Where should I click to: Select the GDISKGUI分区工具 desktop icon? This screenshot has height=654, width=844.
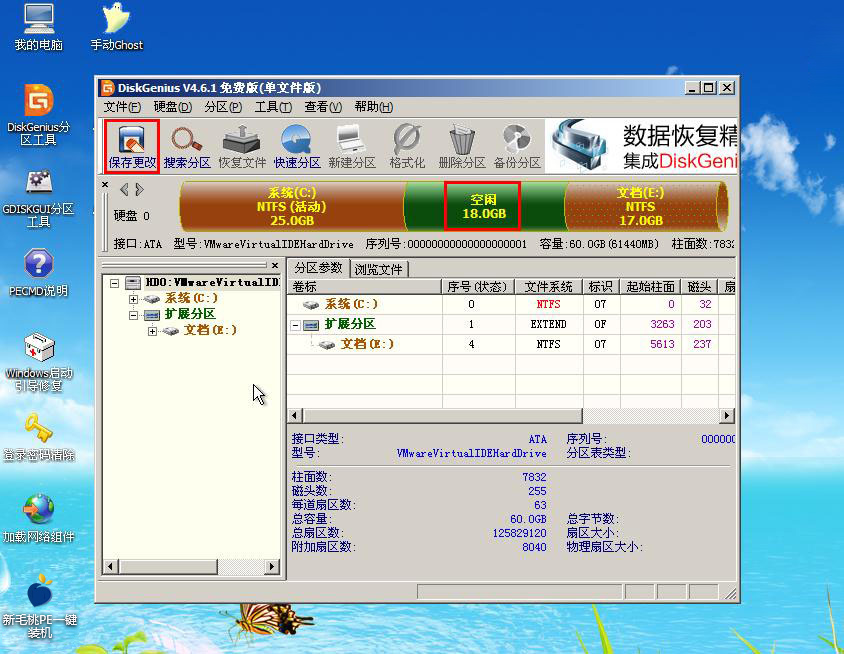38,198
